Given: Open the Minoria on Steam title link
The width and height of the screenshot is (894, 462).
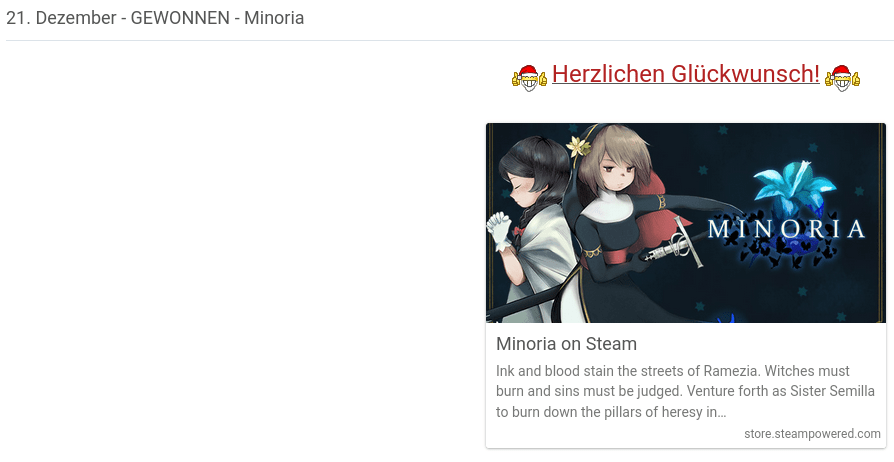Looking at the screenshot, I should 566,344.
